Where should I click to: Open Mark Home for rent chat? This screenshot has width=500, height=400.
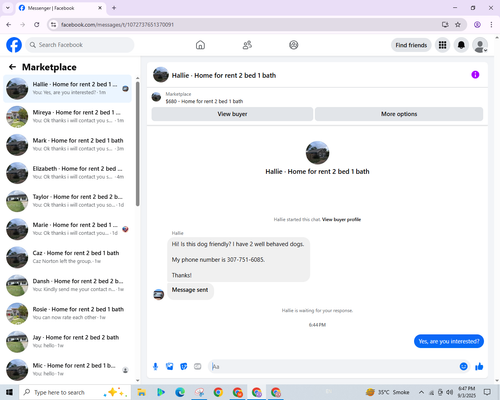(x=67, y=145)
